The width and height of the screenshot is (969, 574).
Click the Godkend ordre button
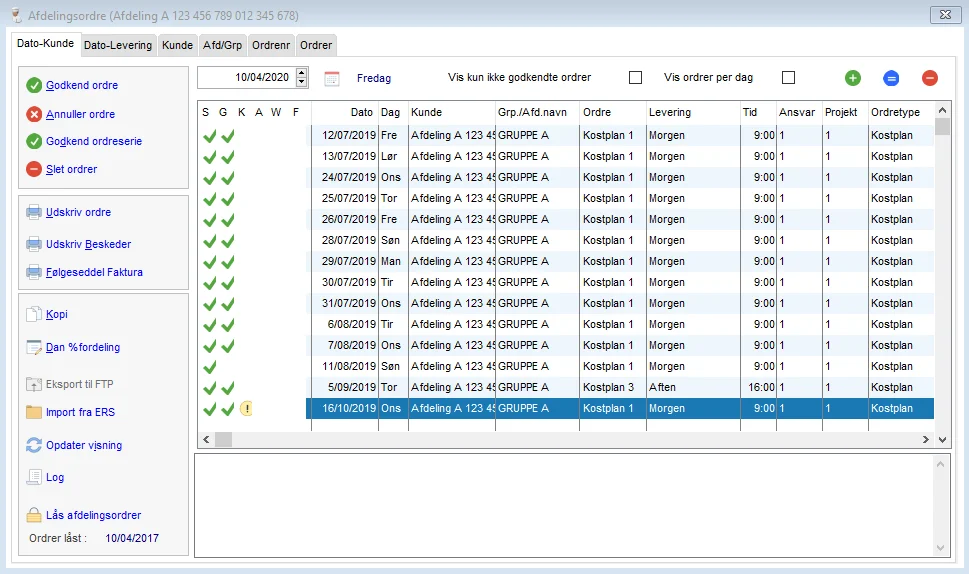(x=82, y=86)
